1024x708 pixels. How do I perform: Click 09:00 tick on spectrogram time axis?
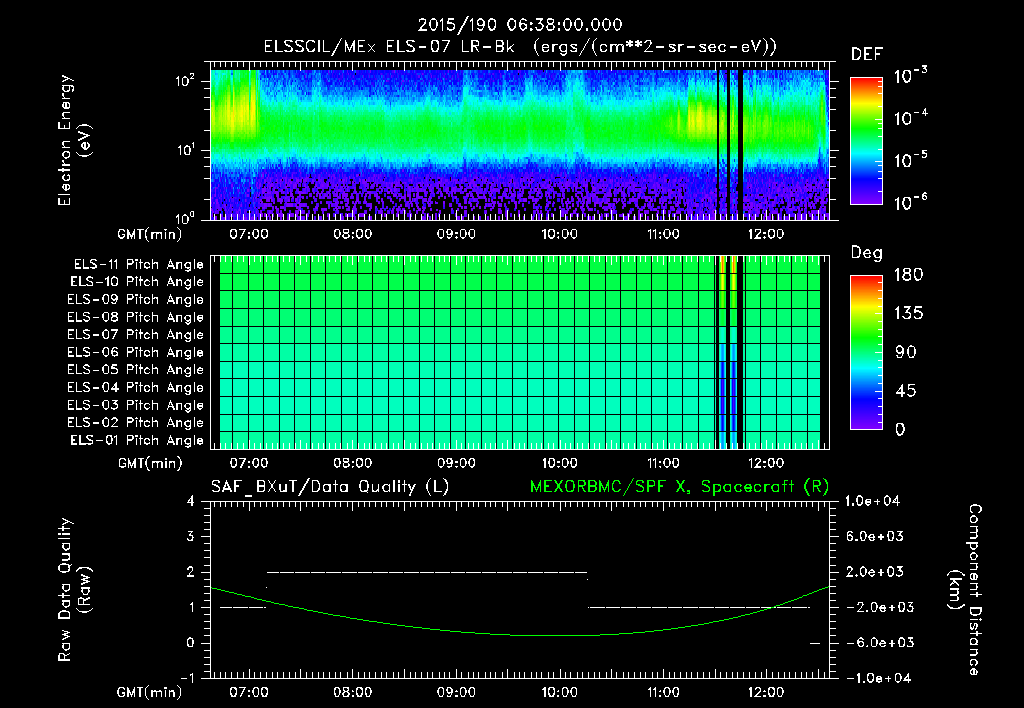[x=456, y=234]
